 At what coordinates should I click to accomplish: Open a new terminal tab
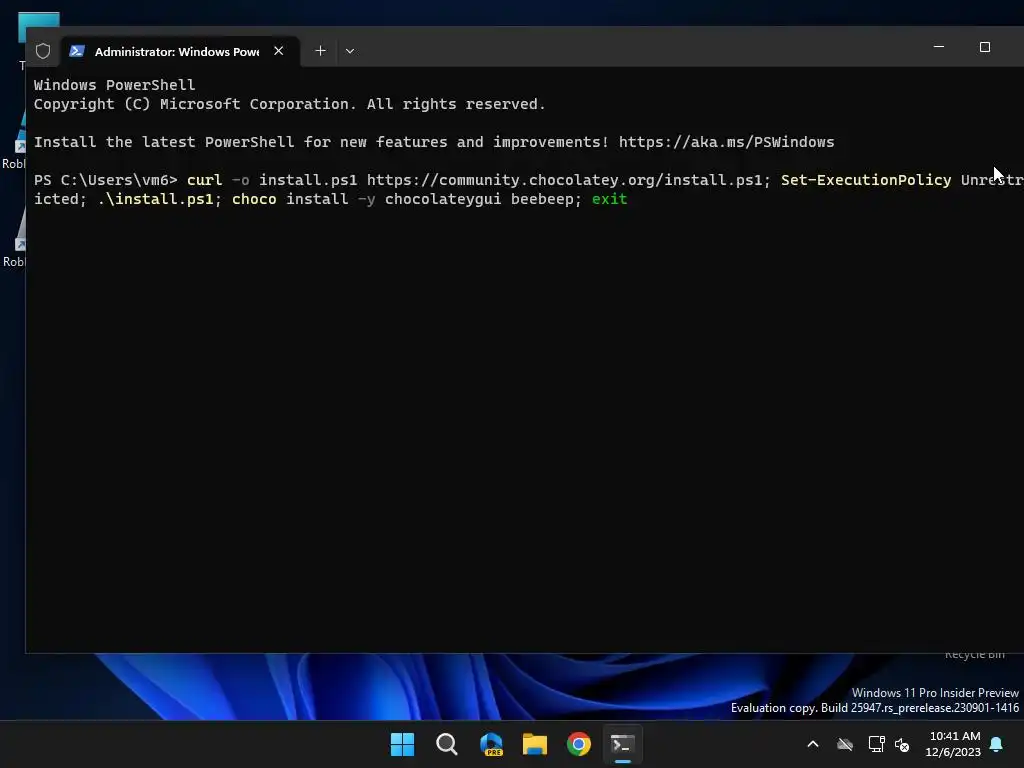pos(320,51)
